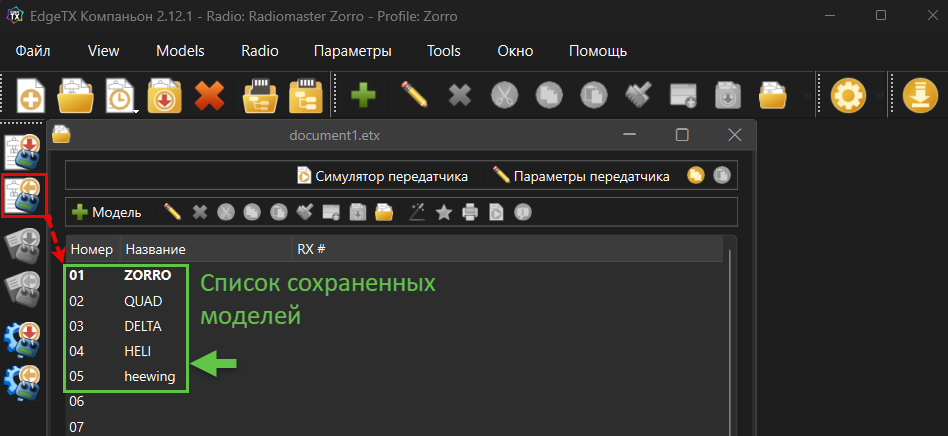This screenshot has width=948, height=436.
Task: Click the Модель add button
Action: click(x=107, y=212)
